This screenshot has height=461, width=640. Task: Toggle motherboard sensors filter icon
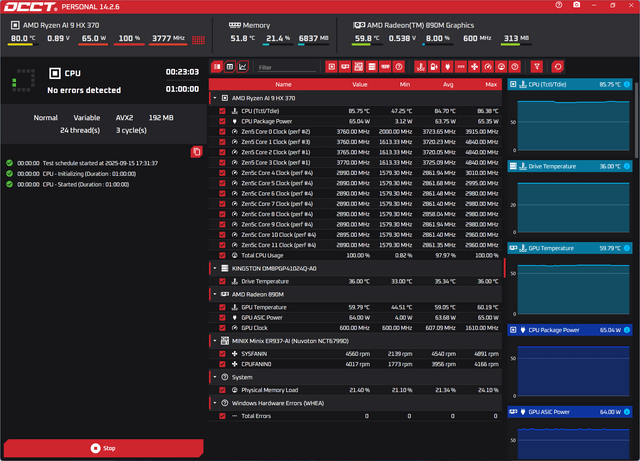(358, 67)
